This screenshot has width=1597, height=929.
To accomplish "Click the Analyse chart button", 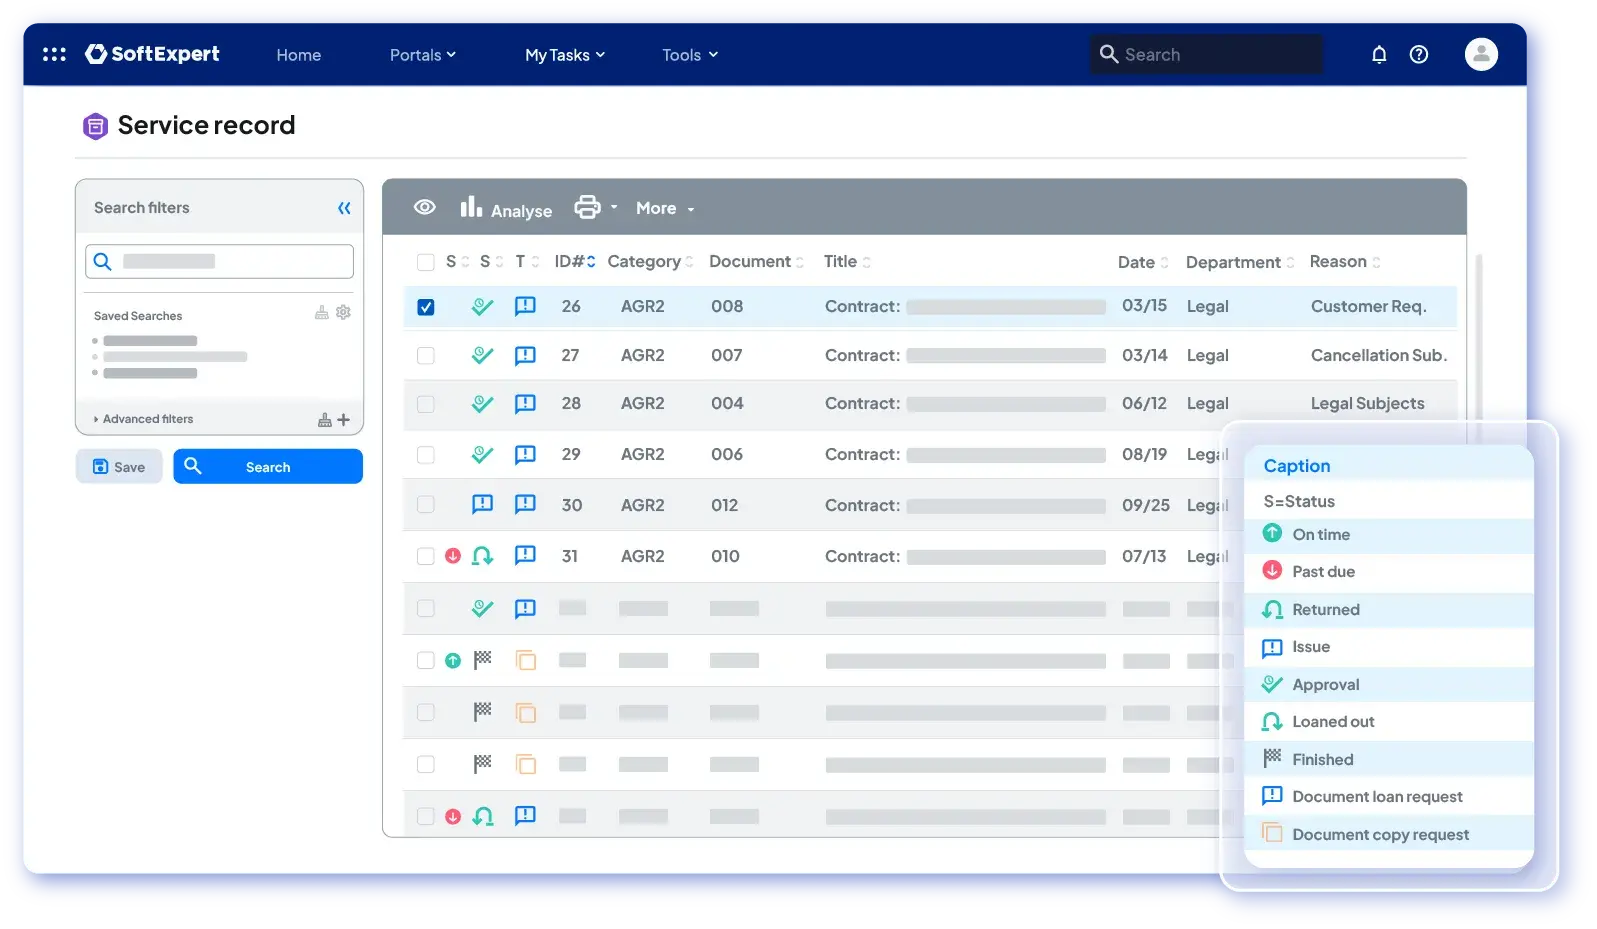I will point(506,208).
